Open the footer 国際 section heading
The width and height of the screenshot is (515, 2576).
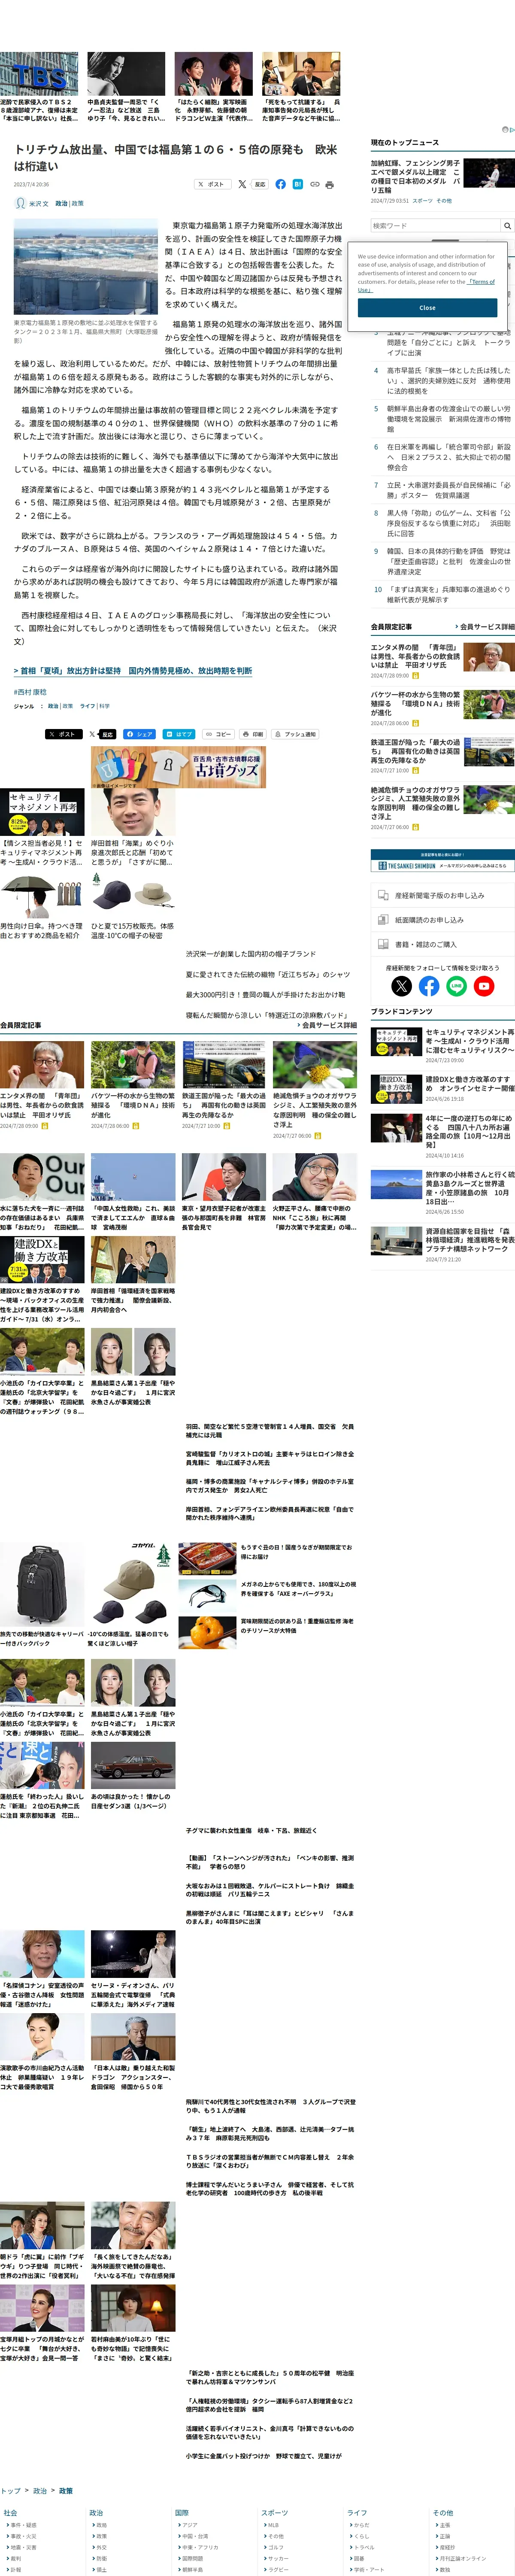(x=182, y=2512)
